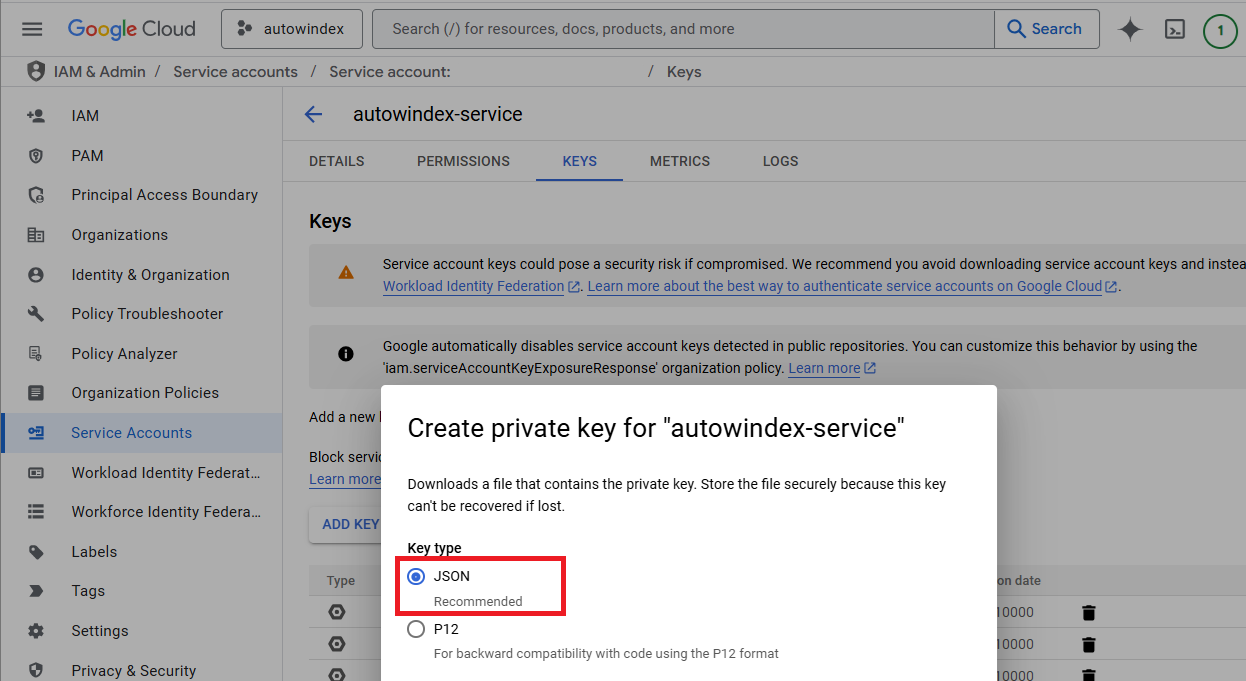Open notifications badge showing 1
This screenshot has width=1246, height=681.
point(1220,30)
